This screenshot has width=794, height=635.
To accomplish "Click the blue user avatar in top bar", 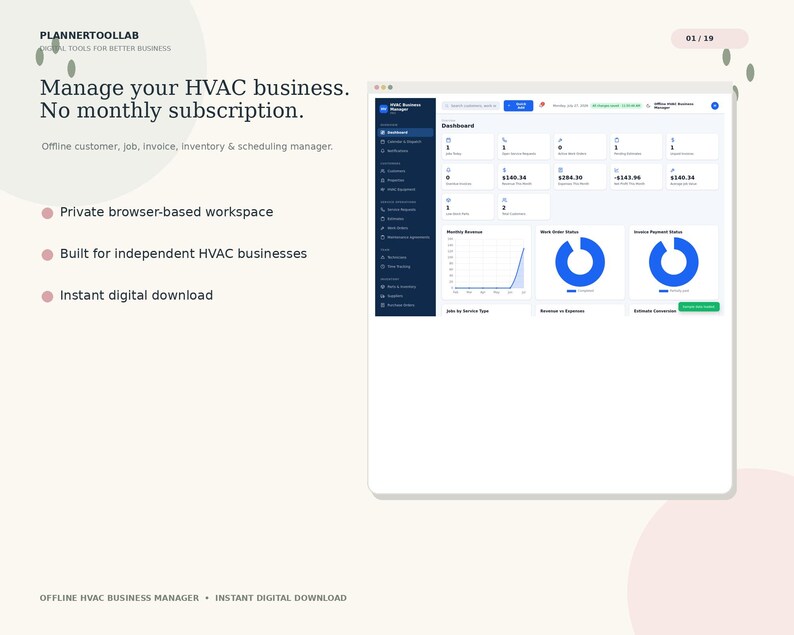I will click(714, 106).
